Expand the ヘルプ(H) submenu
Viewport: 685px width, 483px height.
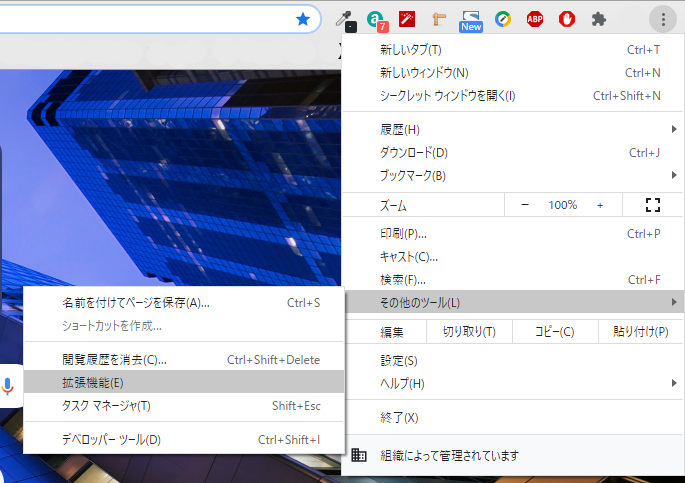(513, 383)
